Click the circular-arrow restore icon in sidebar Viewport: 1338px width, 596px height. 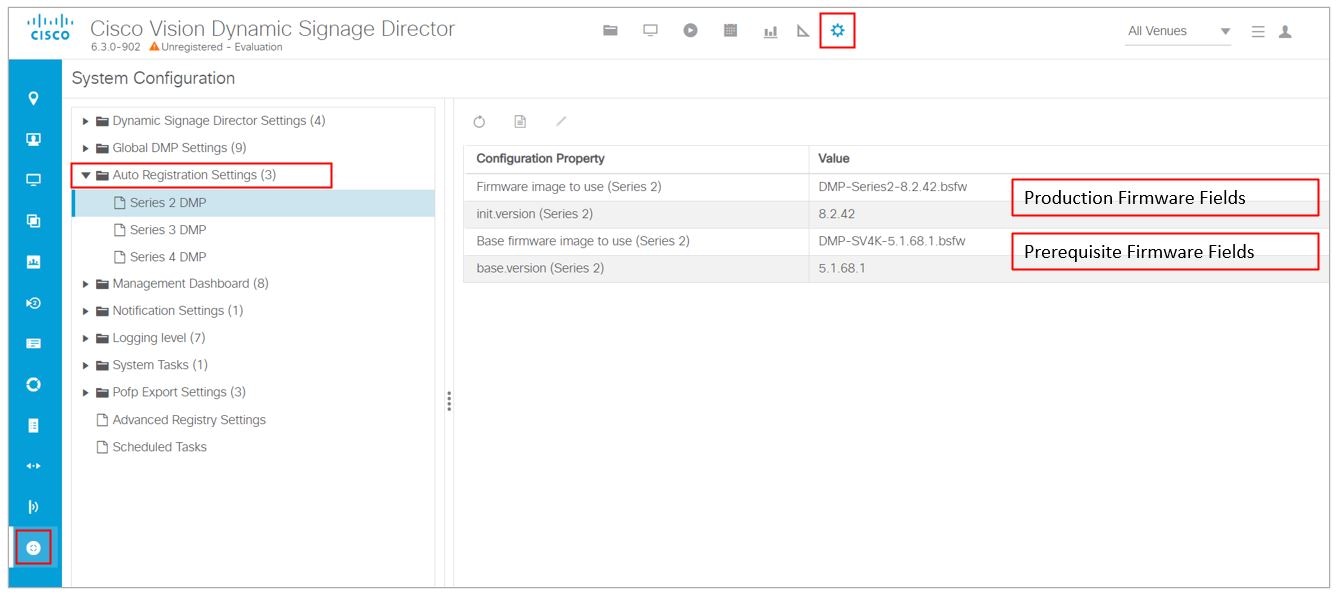tap(34, 303)
